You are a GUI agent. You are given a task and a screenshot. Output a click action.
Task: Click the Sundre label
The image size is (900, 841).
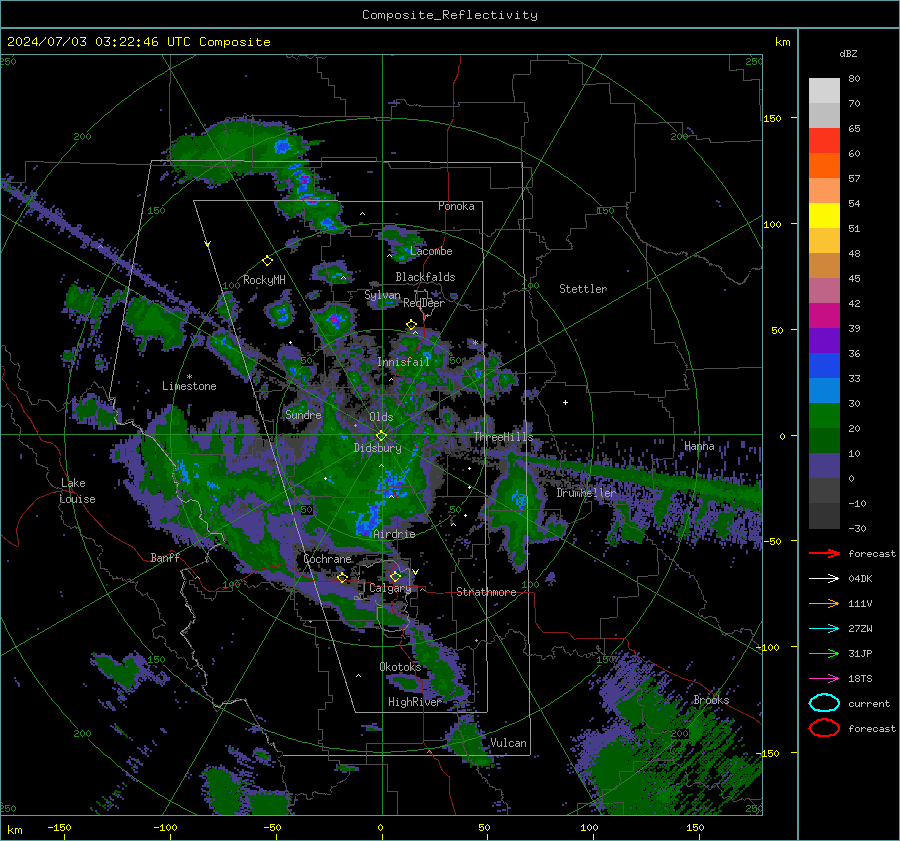point(303,415)
